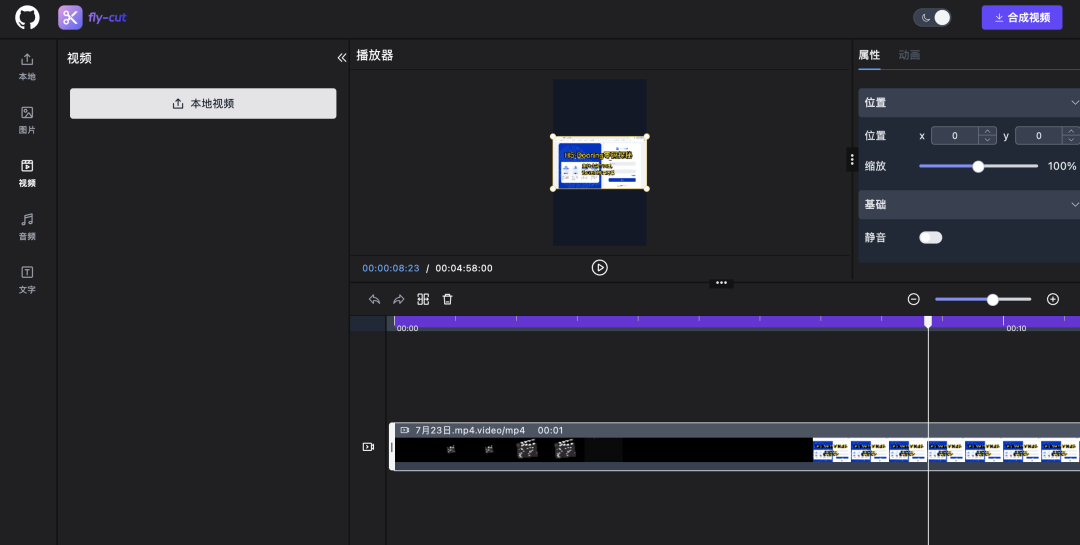Zoom in the timeline
Viewport: 1080px width, 545px height.
pos(1052,299)
